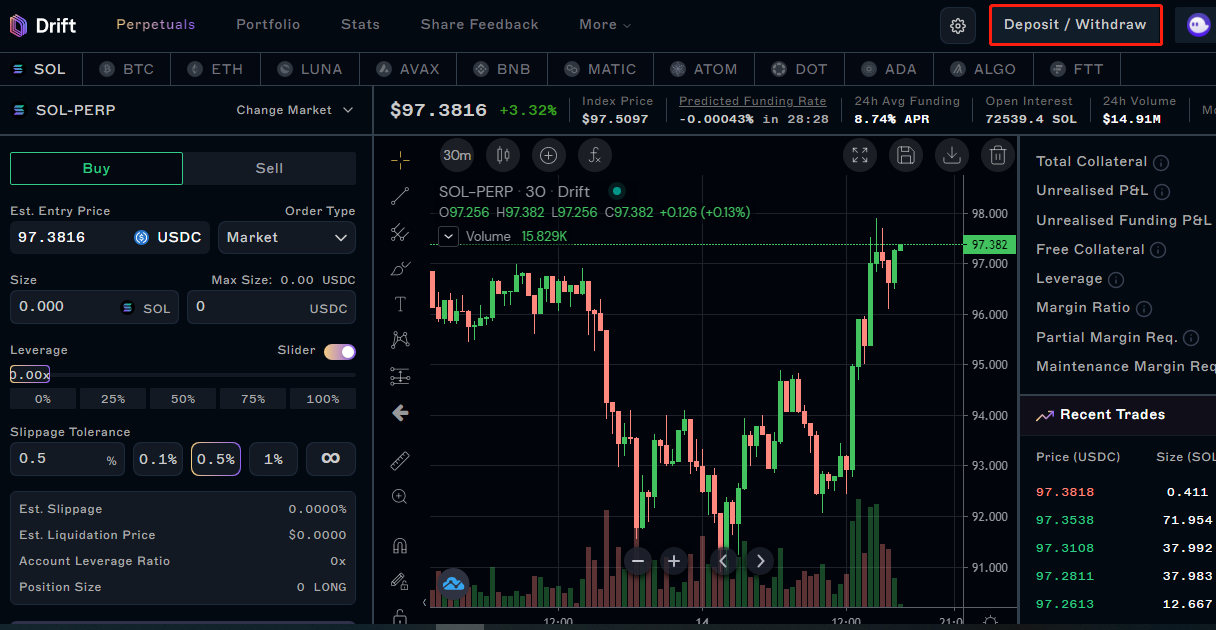Screen dimensions: 1216x630
Task: Set leverage to 100%
Action: (323, 399)
